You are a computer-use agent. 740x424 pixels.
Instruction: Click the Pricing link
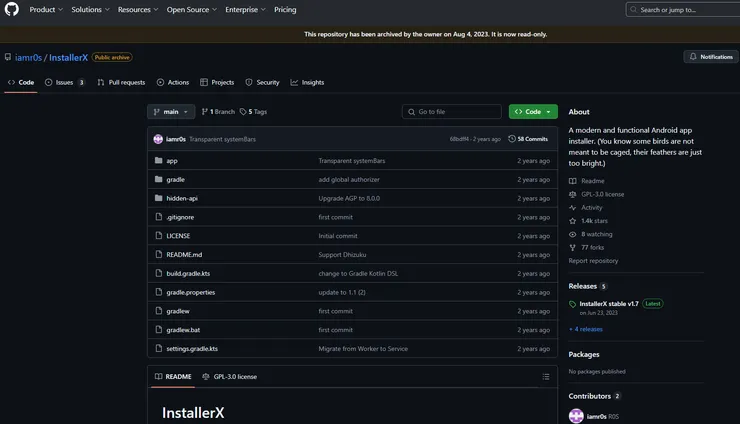(x=285, y=9)
